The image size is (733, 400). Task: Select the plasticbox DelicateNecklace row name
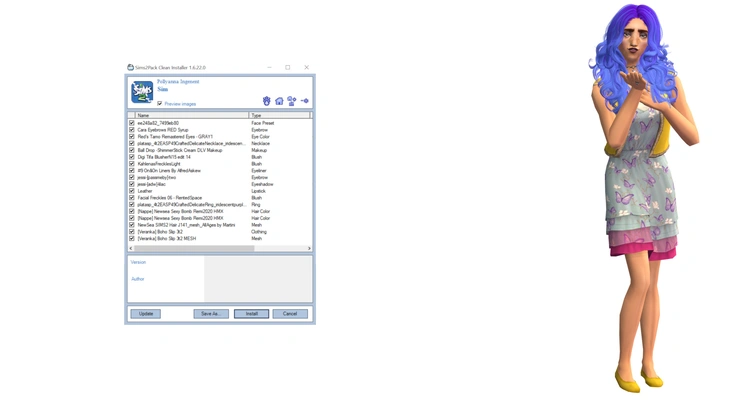click(191, 143)
